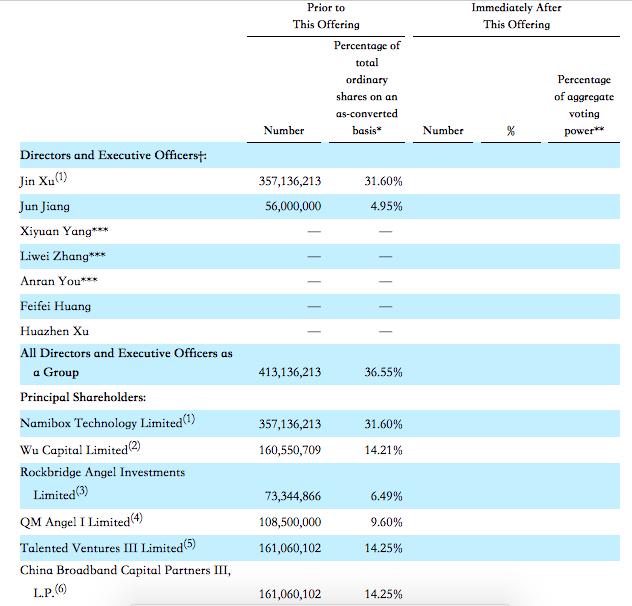Click the 'Wu Capital Limited(2)' label
The height and width of the screenshot is (606, 632).
tap(80, 448)
